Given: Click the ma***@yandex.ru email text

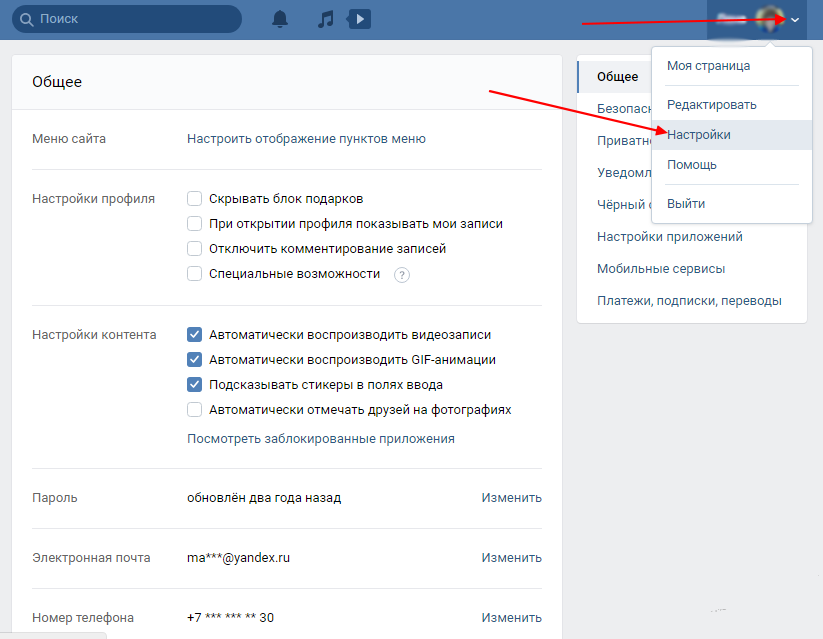Looking at the screenshot, I should point(238,558).
